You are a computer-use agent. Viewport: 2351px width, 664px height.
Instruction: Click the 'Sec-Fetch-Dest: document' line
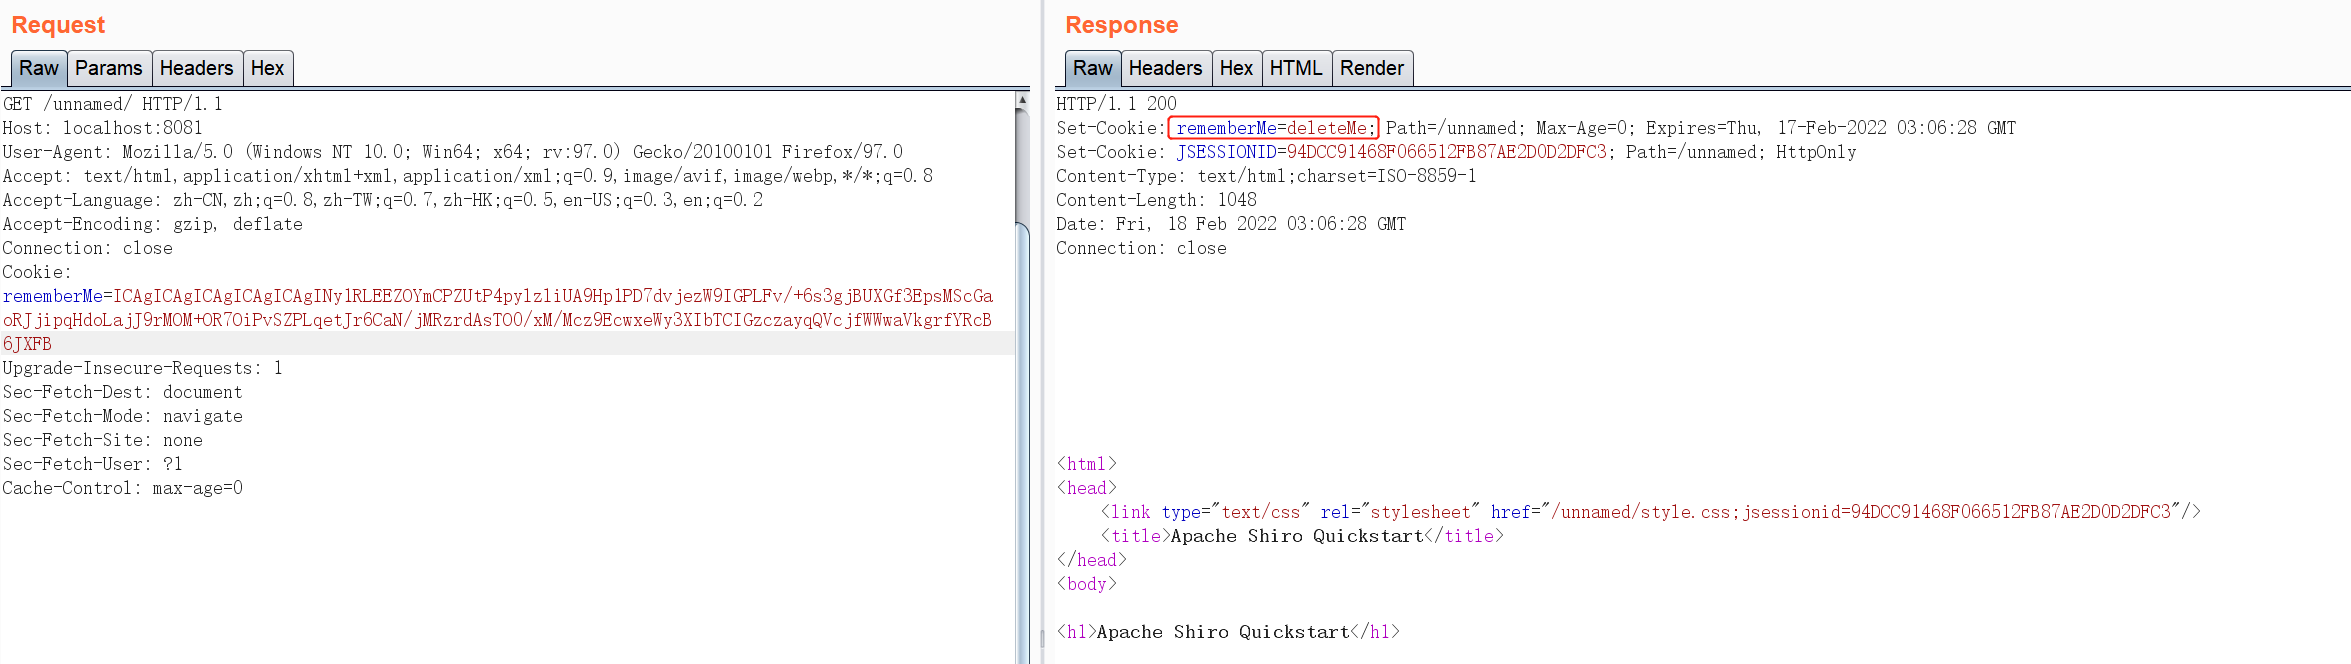pos(123,392)
